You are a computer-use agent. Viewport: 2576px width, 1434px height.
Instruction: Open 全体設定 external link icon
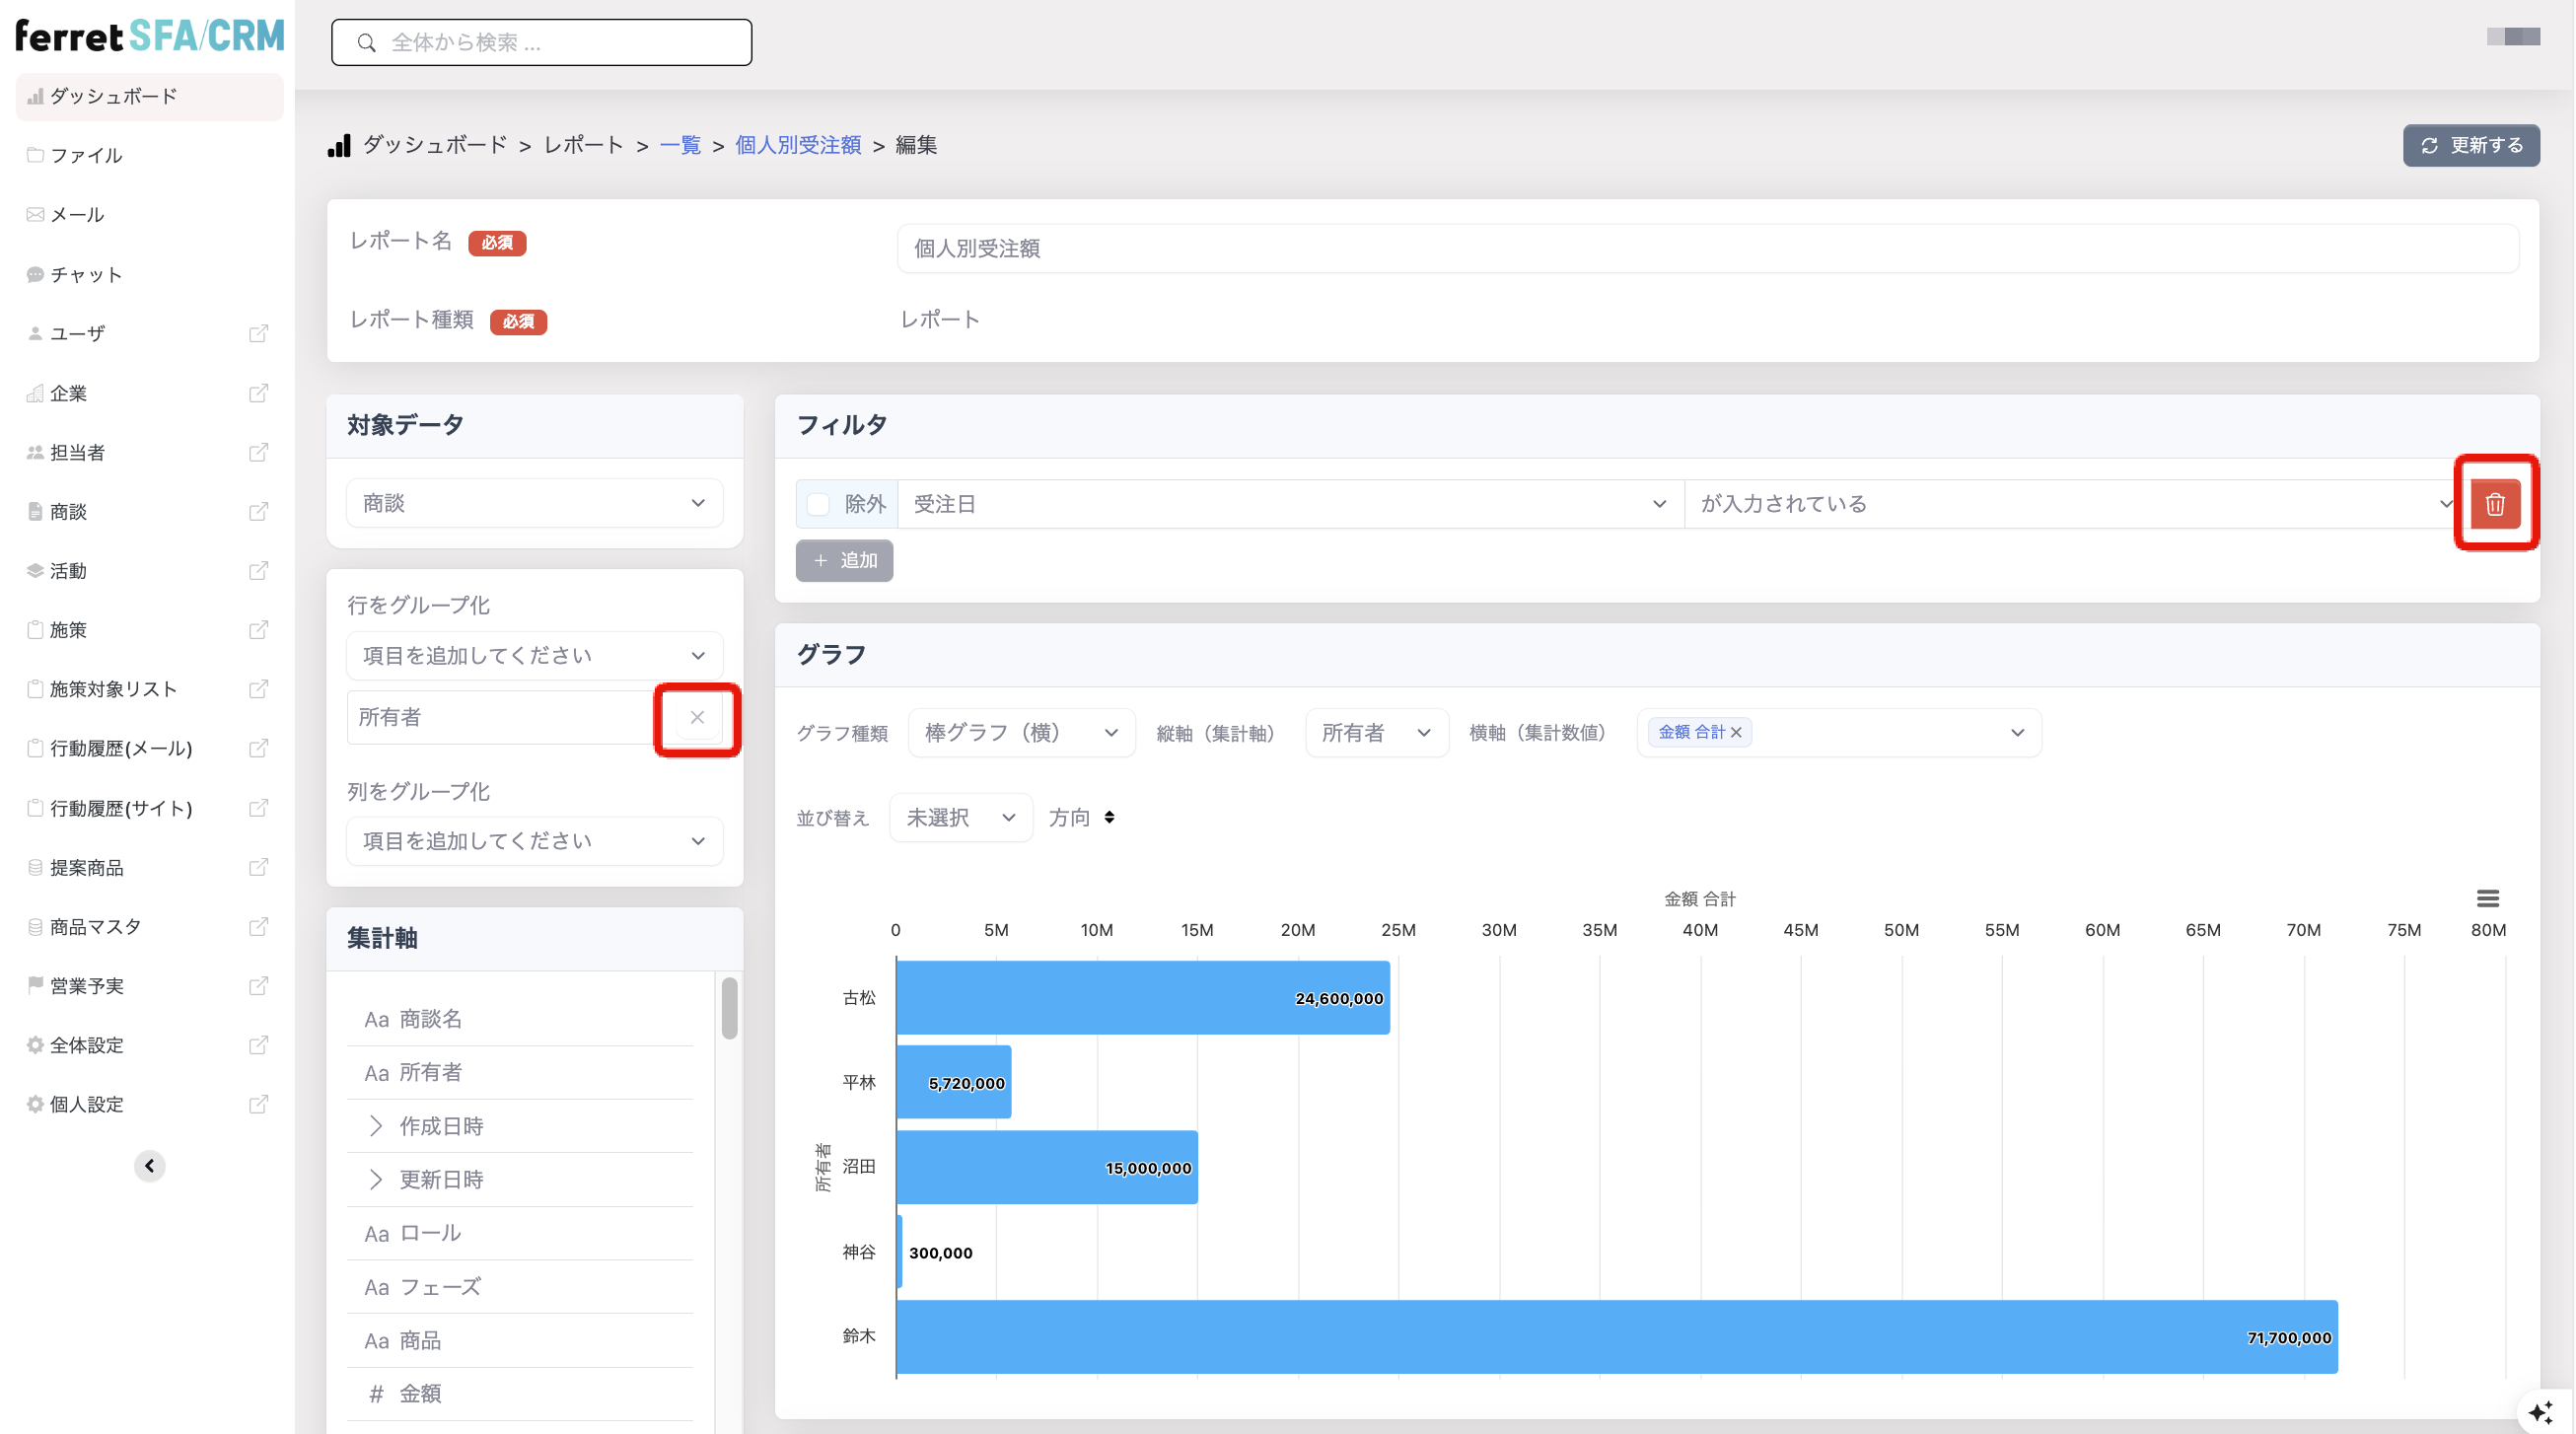coord(258,1045)
